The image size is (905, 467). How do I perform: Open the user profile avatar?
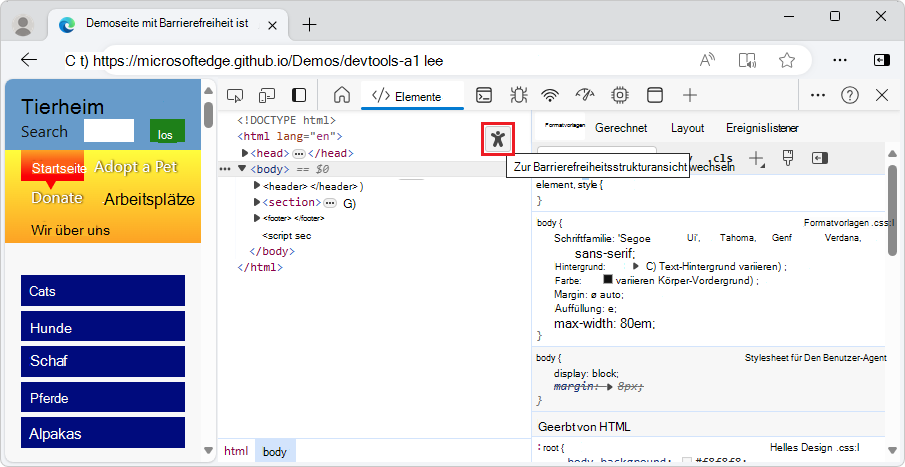[x=23, y=25]
